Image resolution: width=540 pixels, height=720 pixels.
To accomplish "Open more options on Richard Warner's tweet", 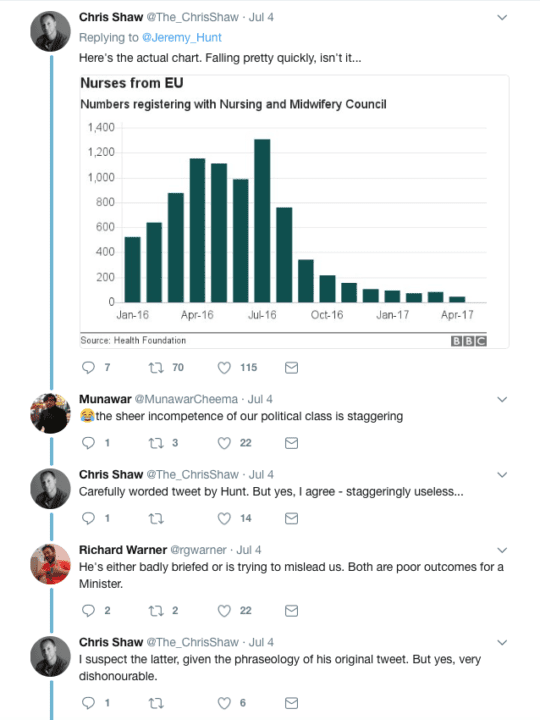I will pyautogui.click(x=502, y=550).
